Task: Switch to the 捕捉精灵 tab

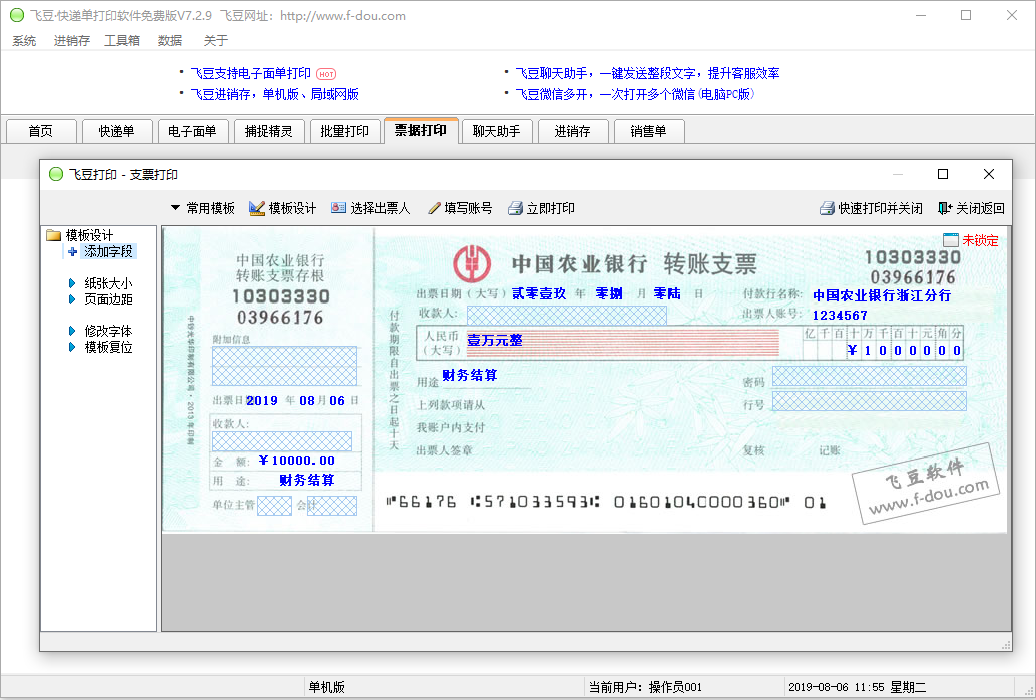Action: (269, 132)
